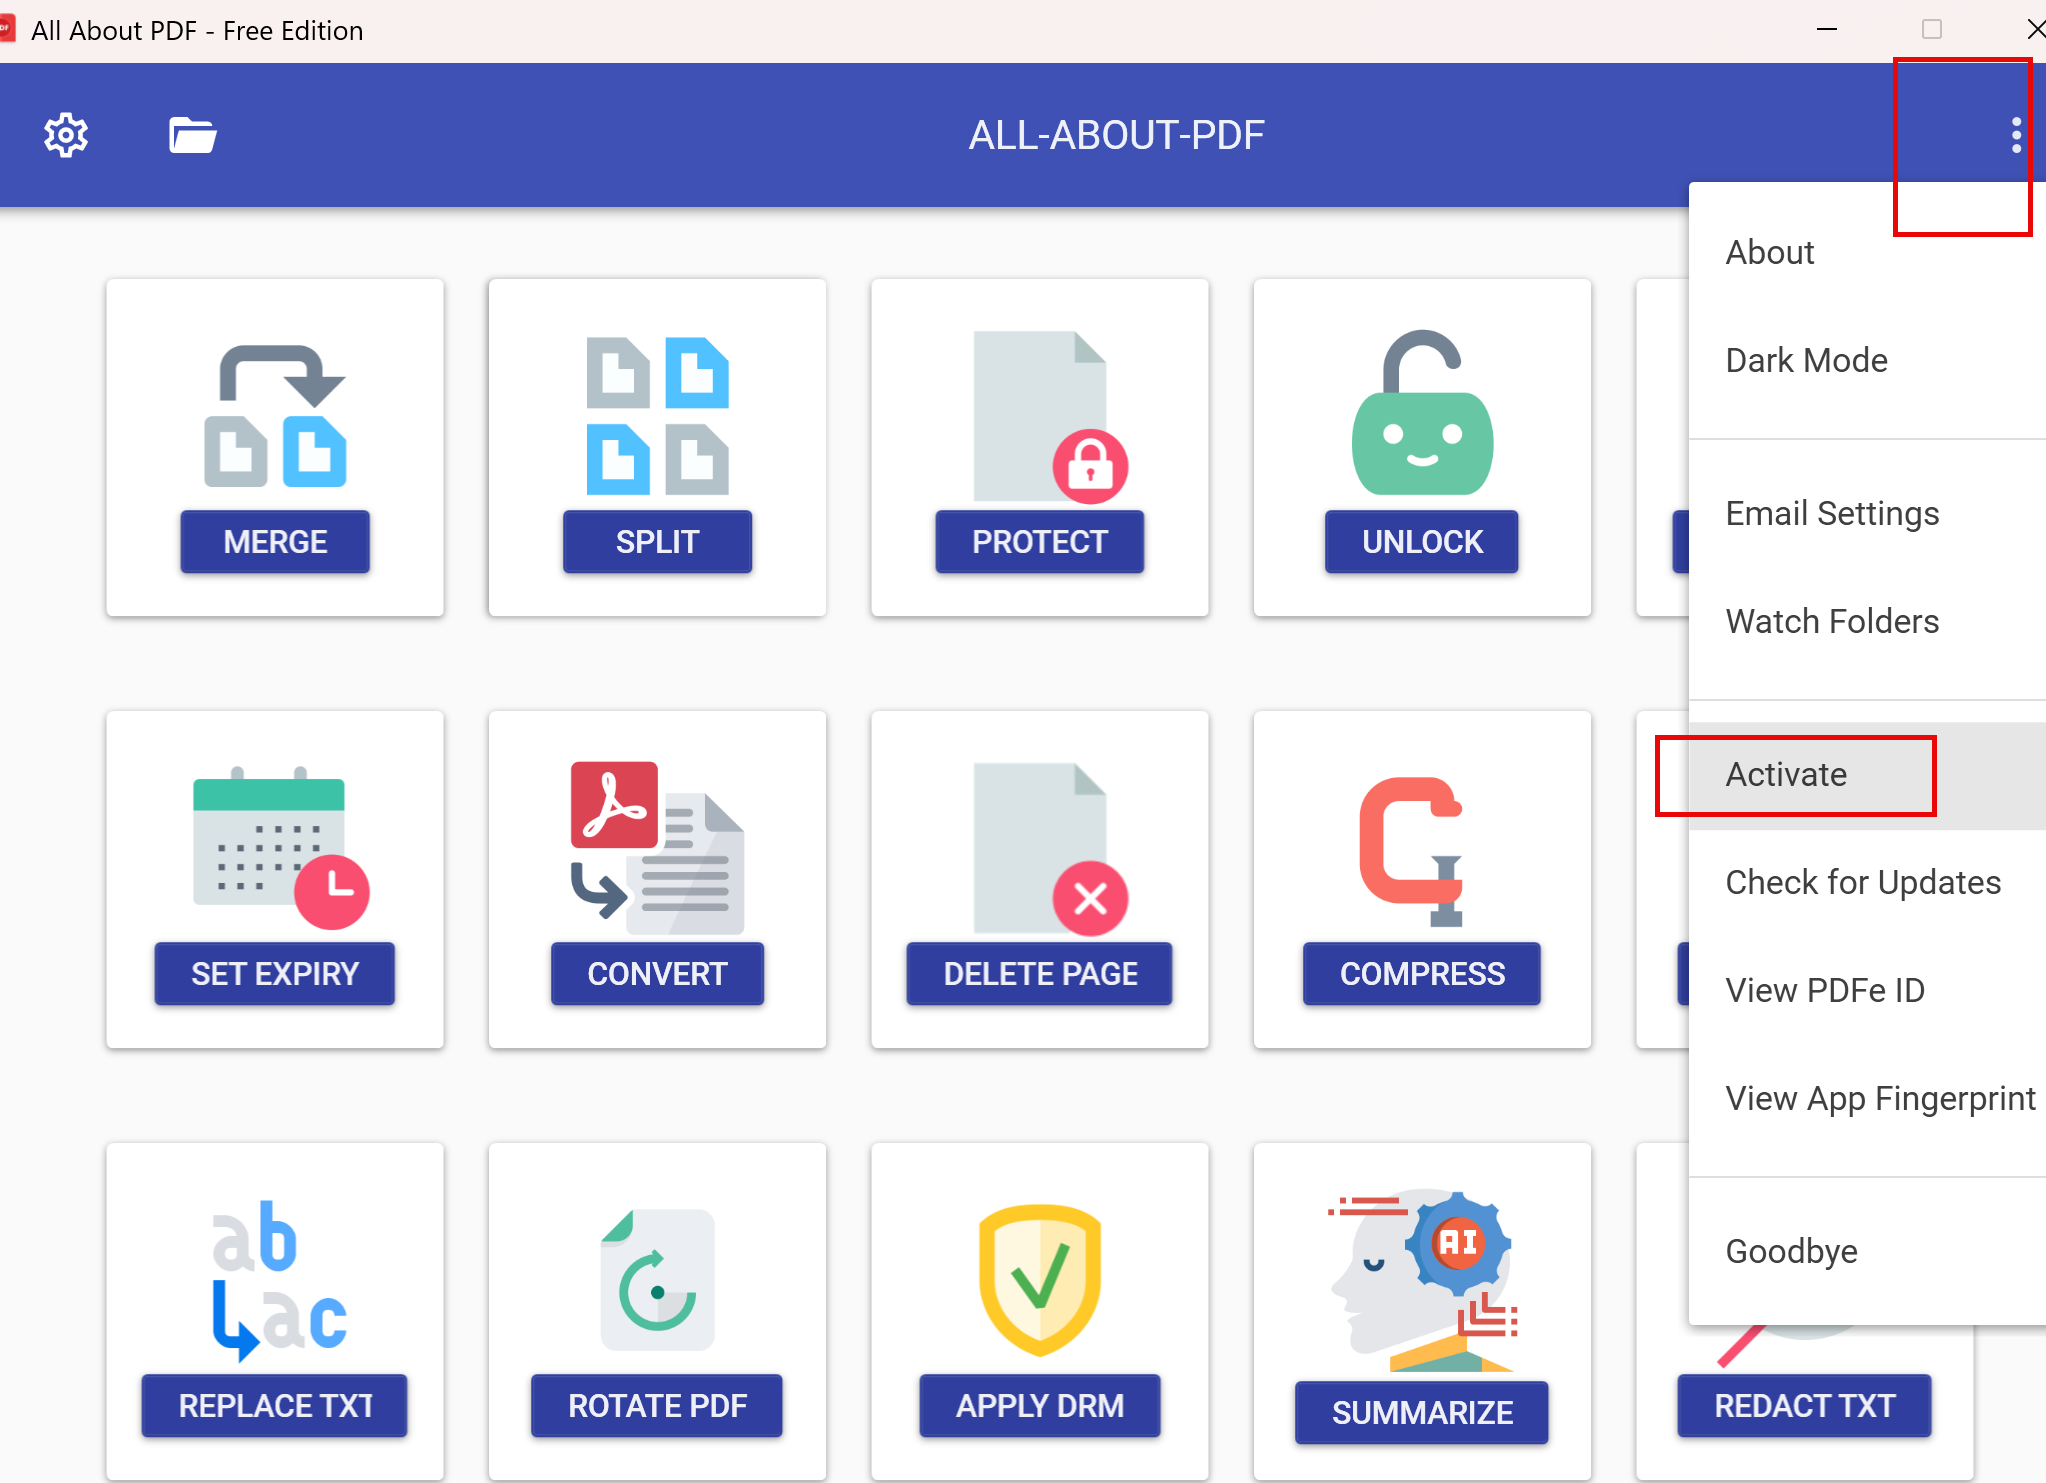2046x1483 pixels.
Task: Open Watch Folders from the menu
Action: point(1832,621)
